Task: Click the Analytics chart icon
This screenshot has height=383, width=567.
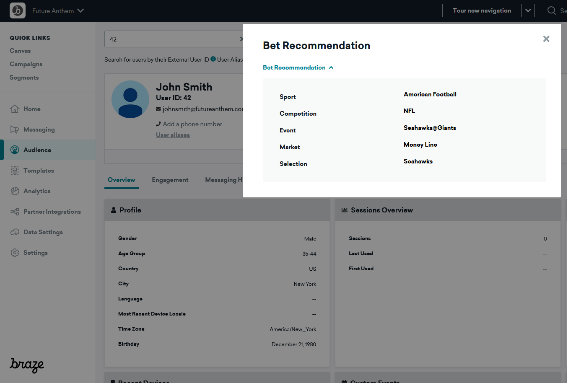Action: pyautogui.click(x=14, y=191)
